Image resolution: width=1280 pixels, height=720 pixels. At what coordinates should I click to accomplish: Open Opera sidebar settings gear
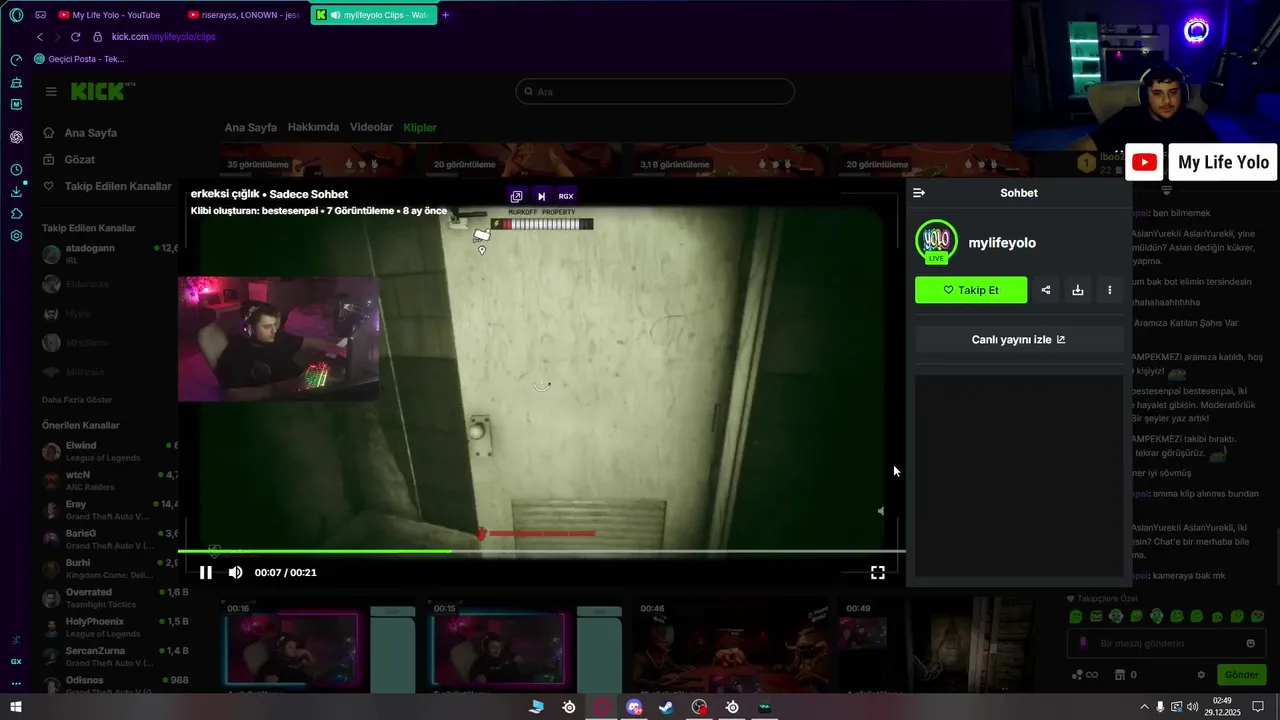(x=16, y=236)
